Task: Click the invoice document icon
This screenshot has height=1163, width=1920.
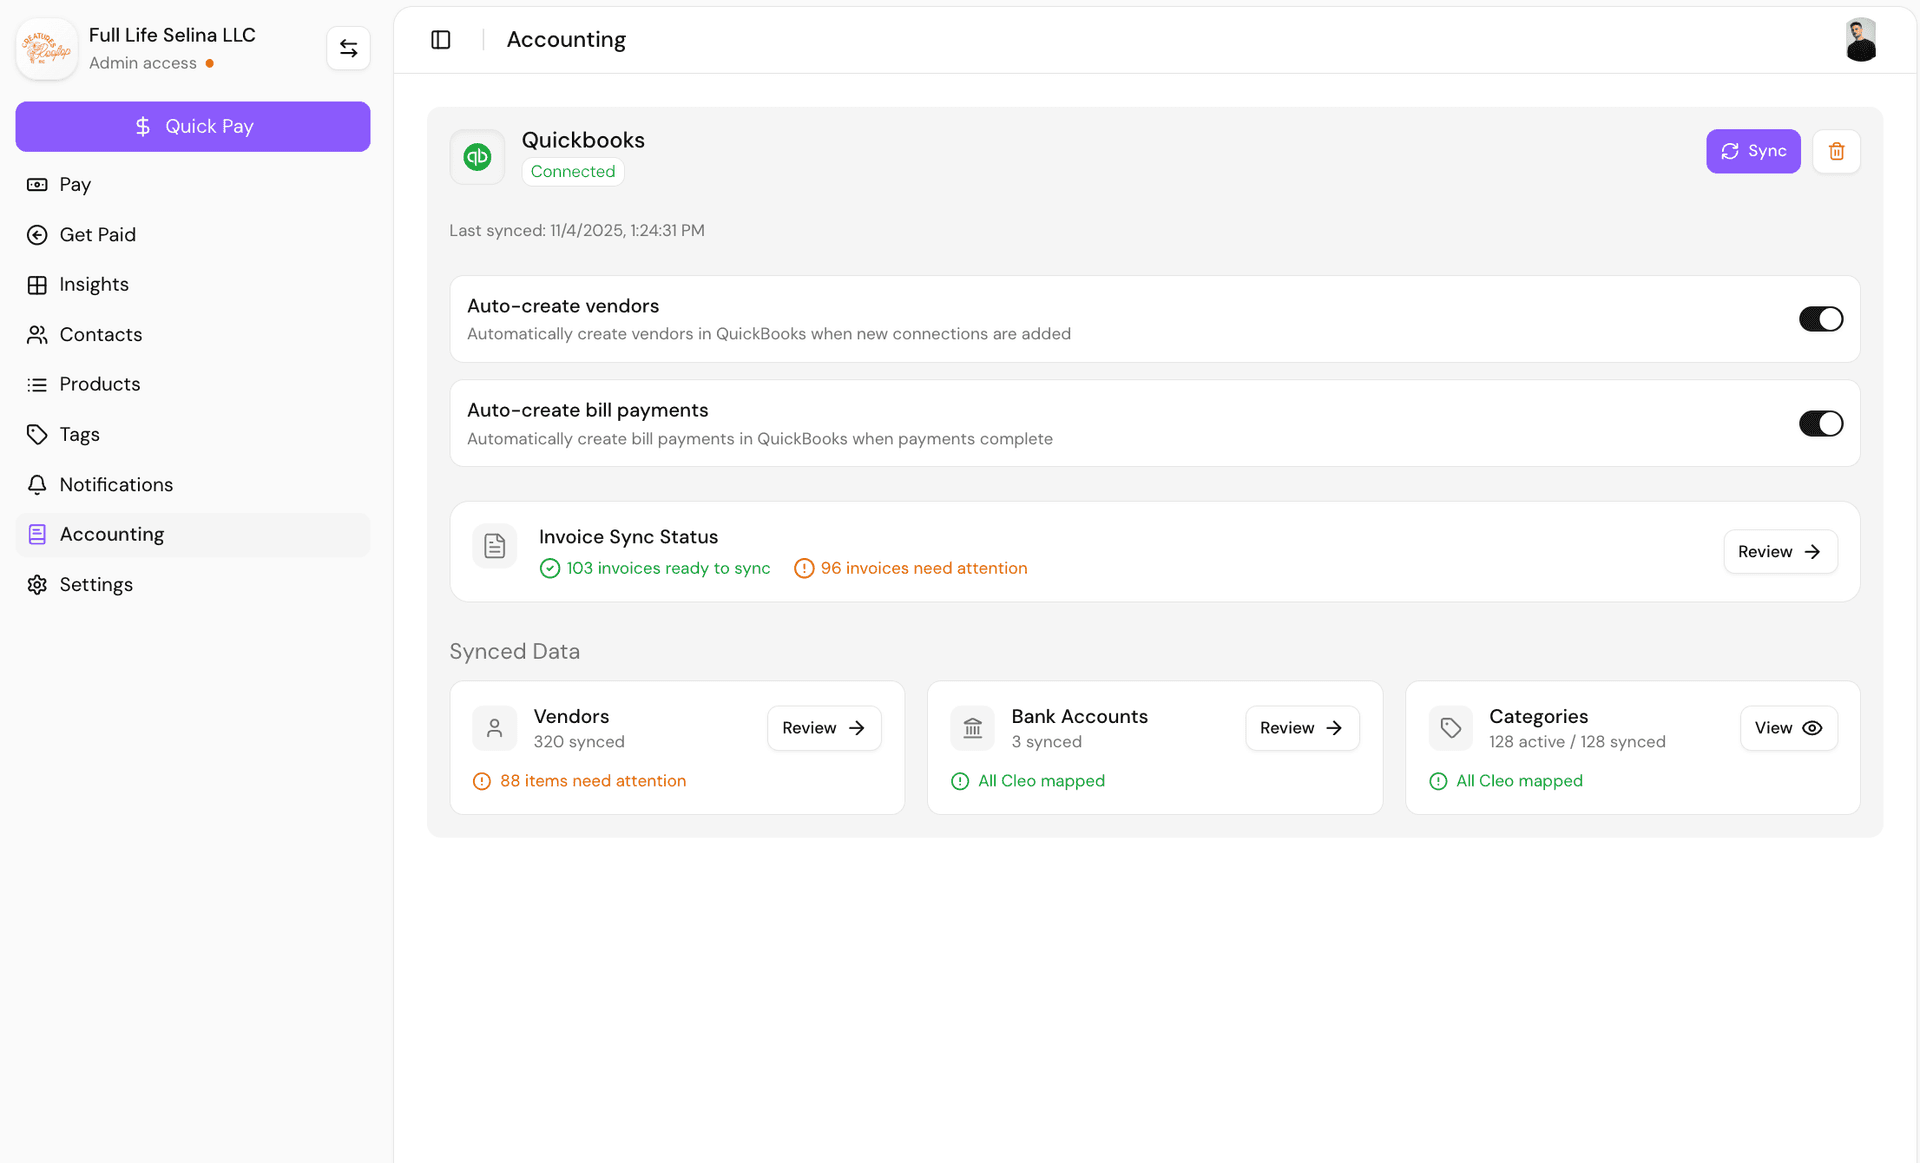Action: coord(494,545)
